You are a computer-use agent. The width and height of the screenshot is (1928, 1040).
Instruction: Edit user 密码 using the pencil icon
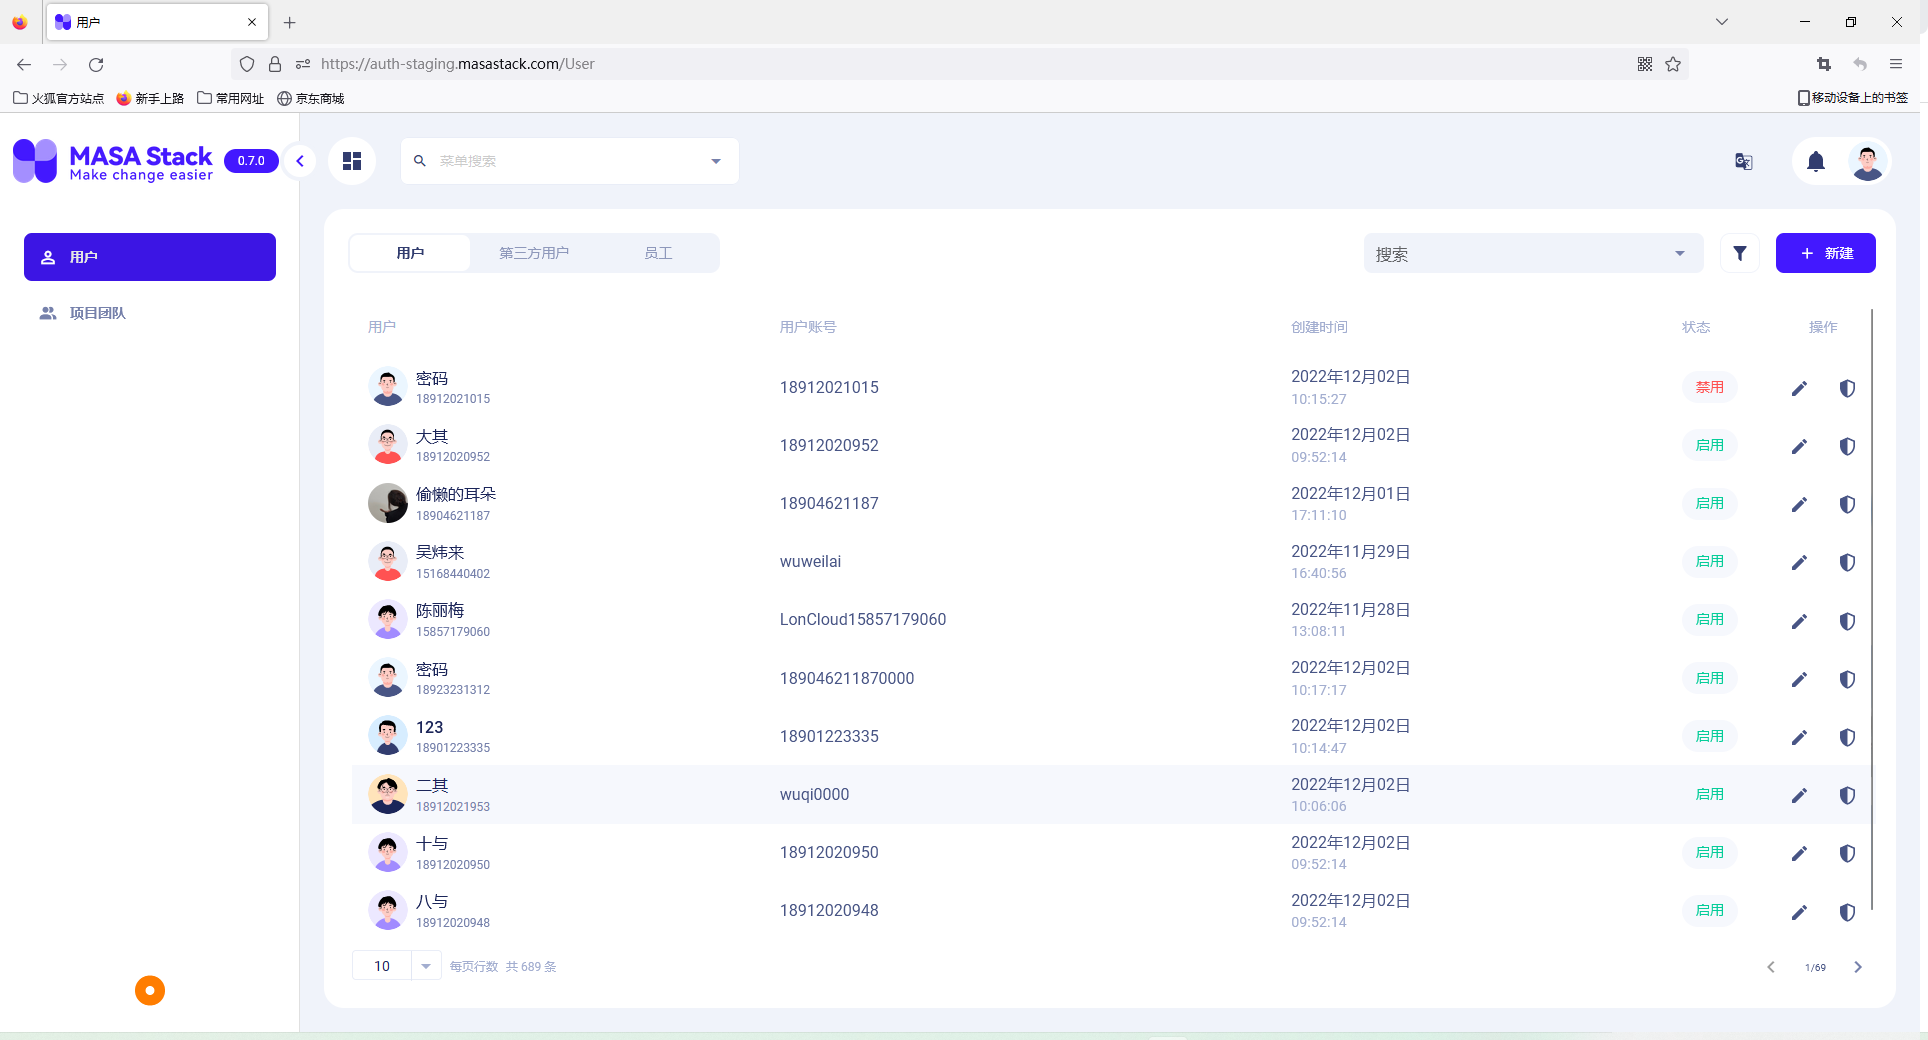(1799, 388)
